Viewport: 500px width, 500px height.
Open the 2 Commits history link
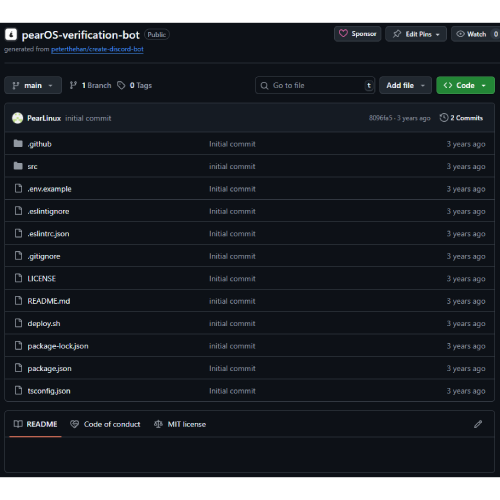pyautogui.click(x=461, y=118)
